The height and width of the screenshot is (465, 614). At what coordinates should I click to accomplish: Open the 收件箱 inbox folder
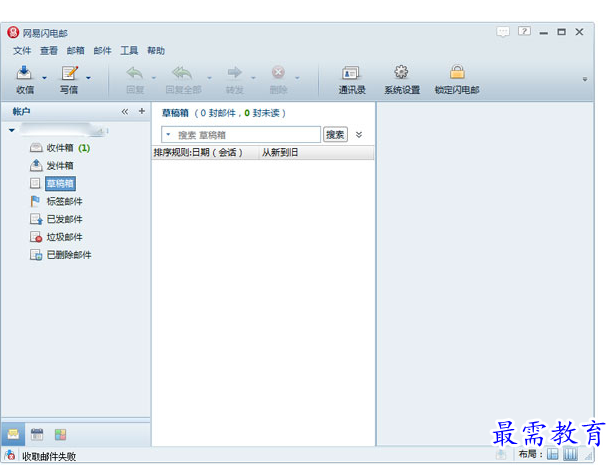click(60, 148)
